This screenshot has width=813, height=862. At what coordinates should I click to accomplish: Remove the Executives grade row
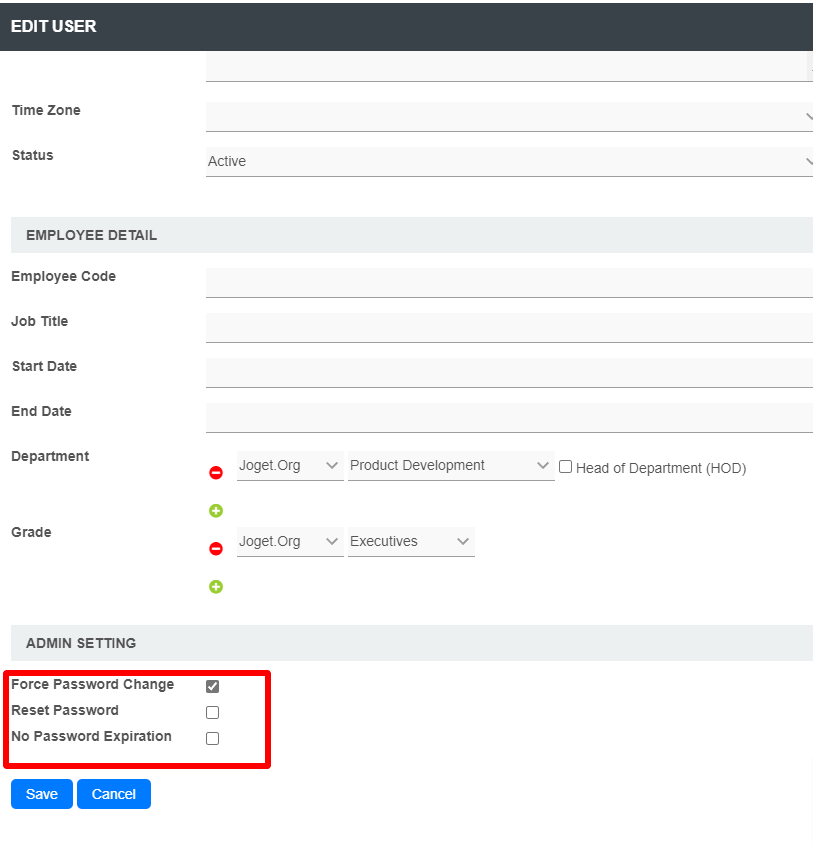point(215,548)
